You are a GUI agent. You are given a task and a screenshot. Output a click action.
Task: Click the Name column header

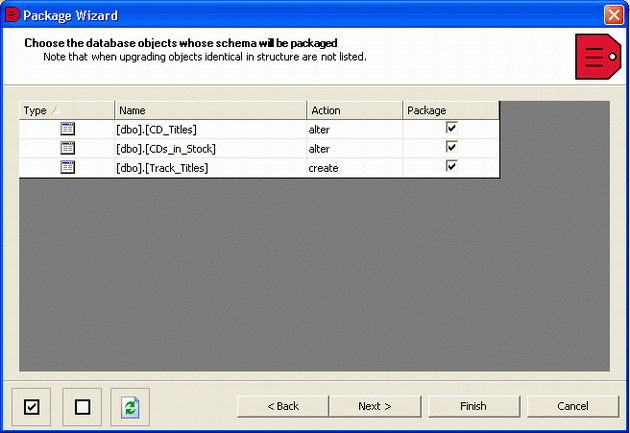211,110
